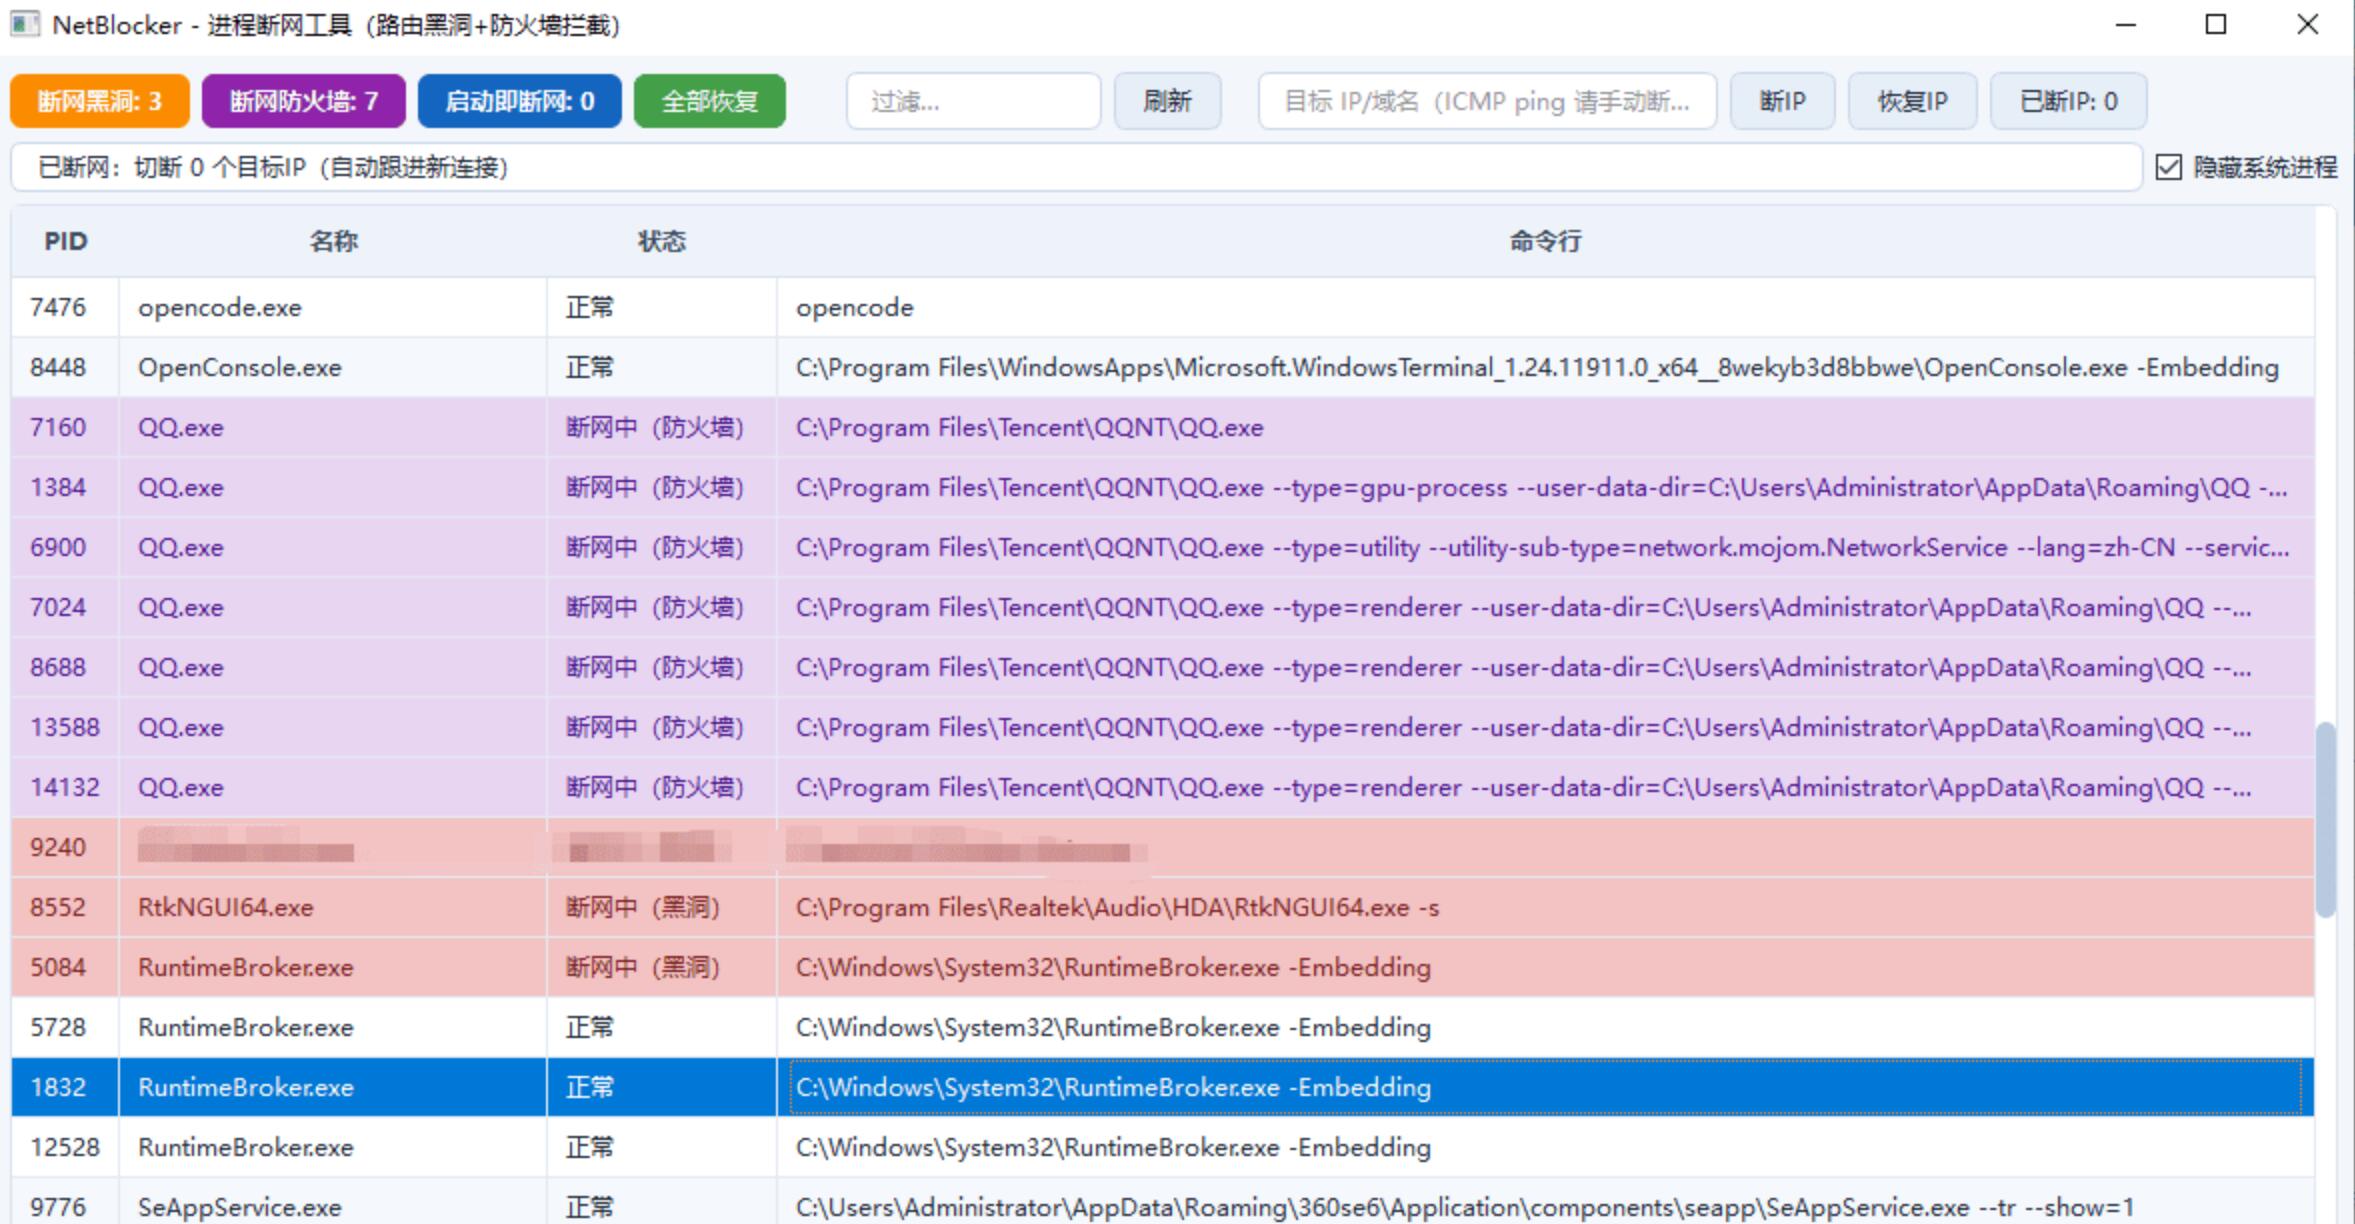Click the 已断网 status bar text
Image resolution: width=2355 pixels, height=1224 pixels.
tap(273, 167)
